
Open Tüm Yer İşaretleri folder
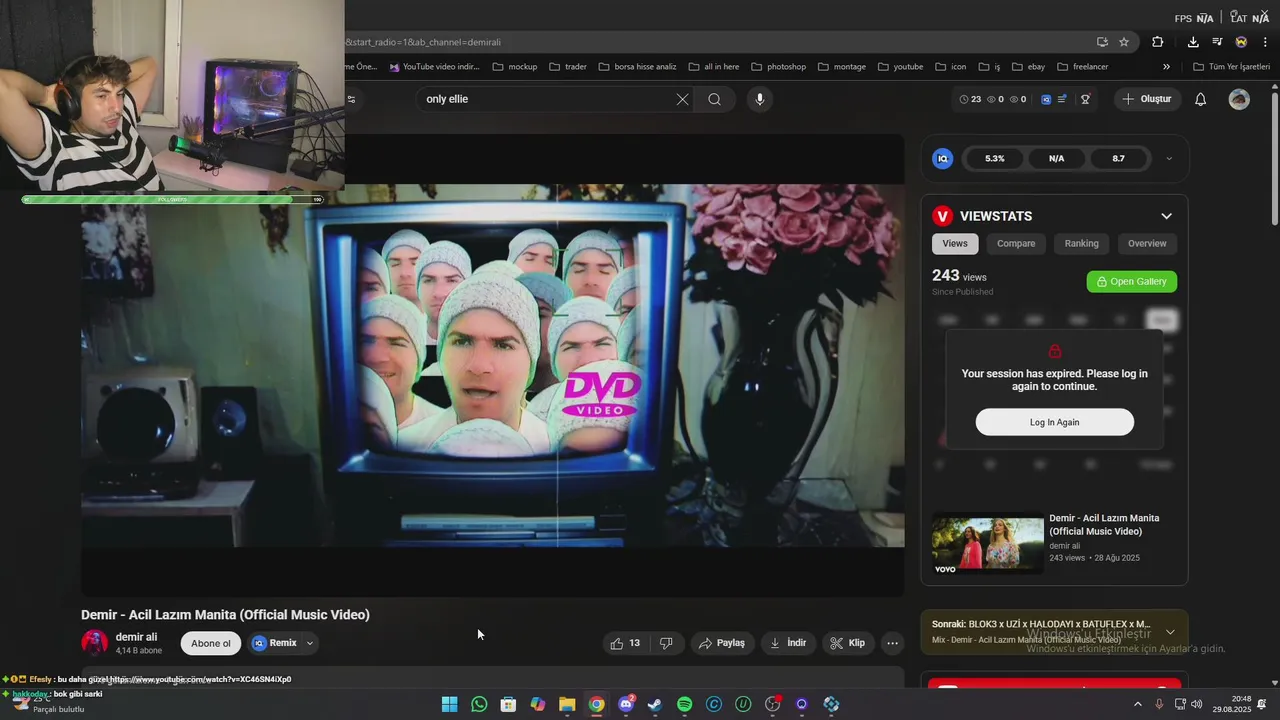(1231, 67)
